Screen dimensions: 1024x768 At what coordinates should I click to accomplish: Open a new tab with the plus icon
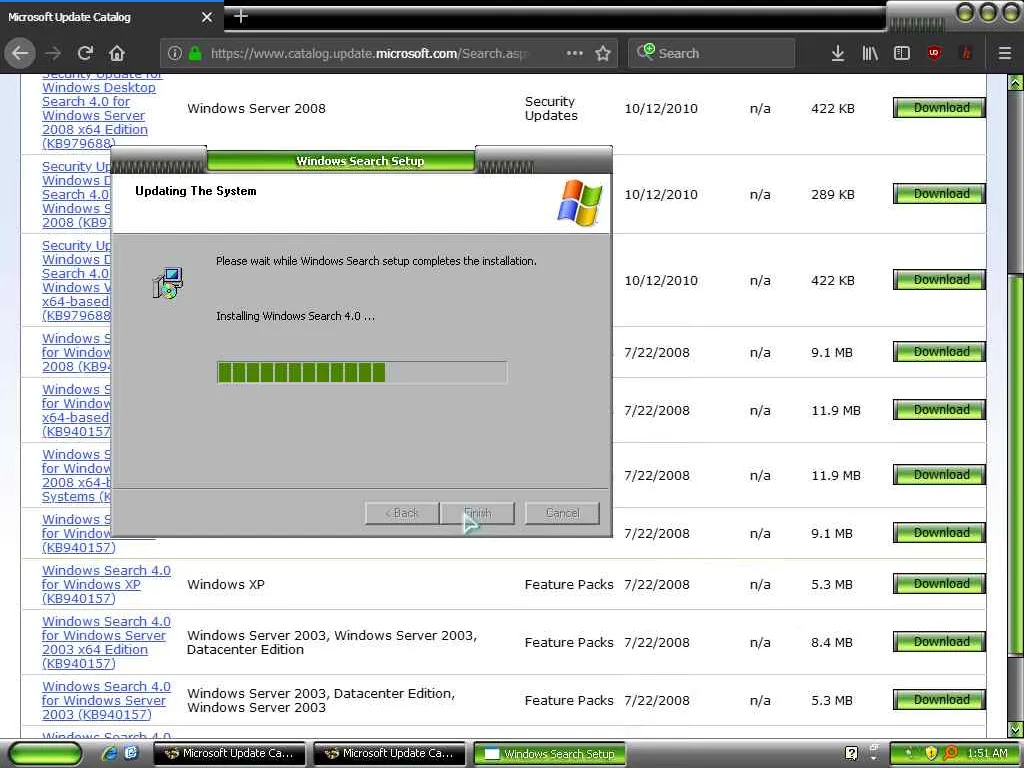[240, 16]
